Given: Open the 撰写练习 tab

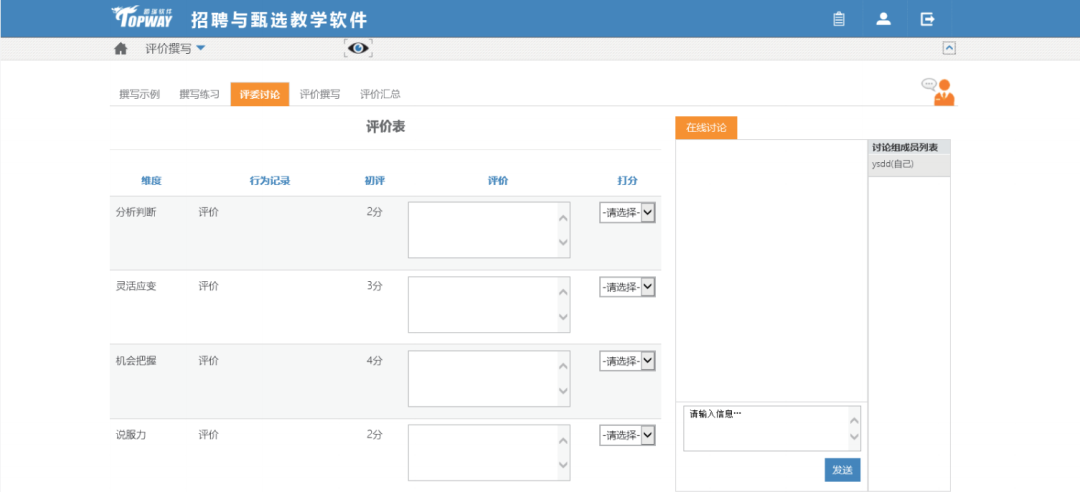Looking at the screenshot, I should (199, 94).
